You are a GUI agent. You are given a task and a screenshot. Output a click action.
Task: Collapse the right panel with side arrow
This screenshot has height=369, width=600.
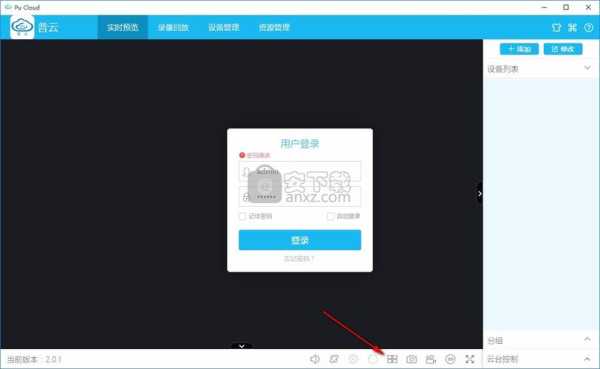point(479,194)
